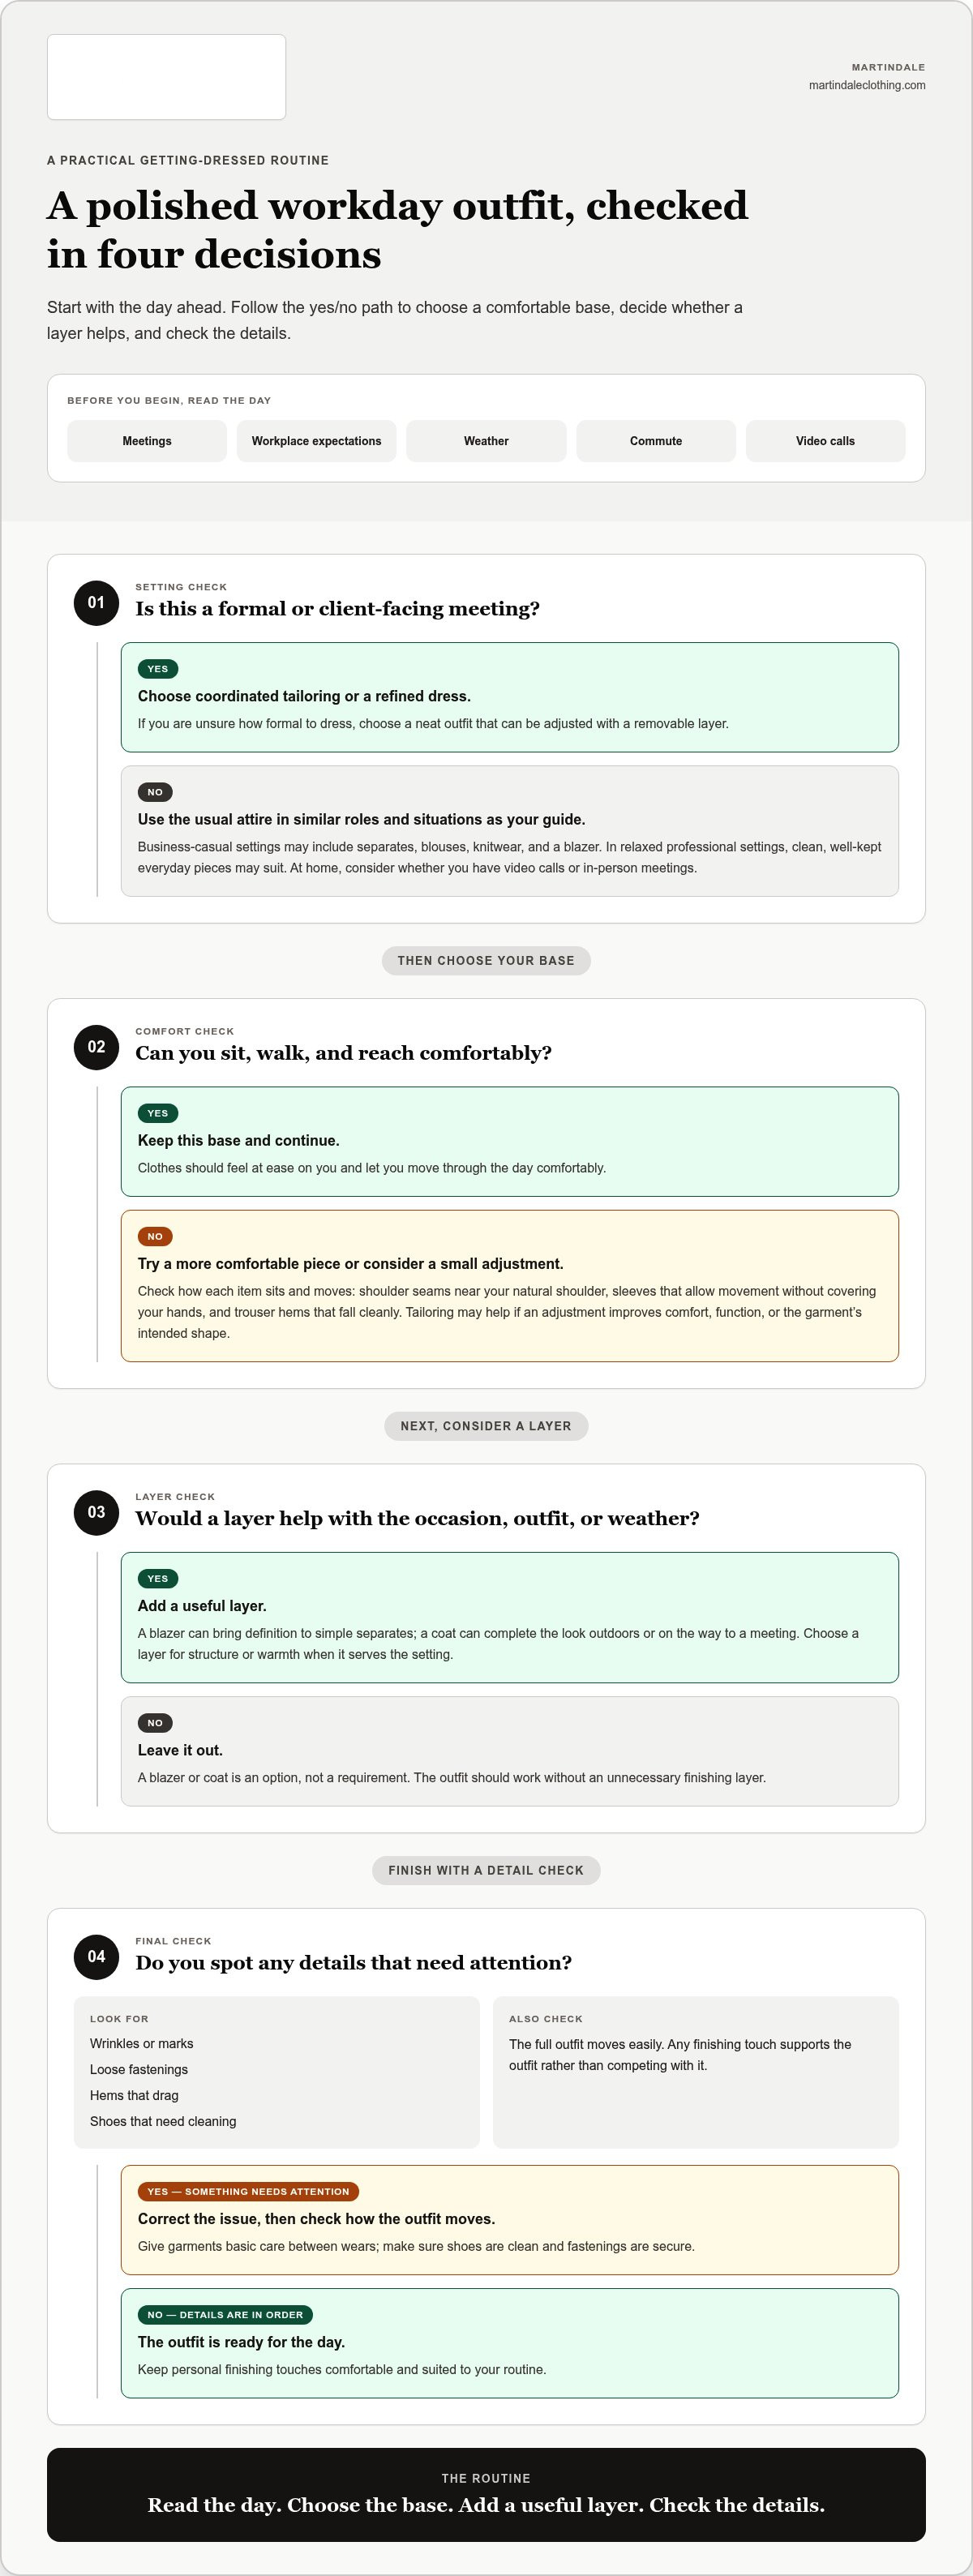Click the step 04 number badge
The width and height of the screenshot is (973, 2576).
click(96, 1956)
